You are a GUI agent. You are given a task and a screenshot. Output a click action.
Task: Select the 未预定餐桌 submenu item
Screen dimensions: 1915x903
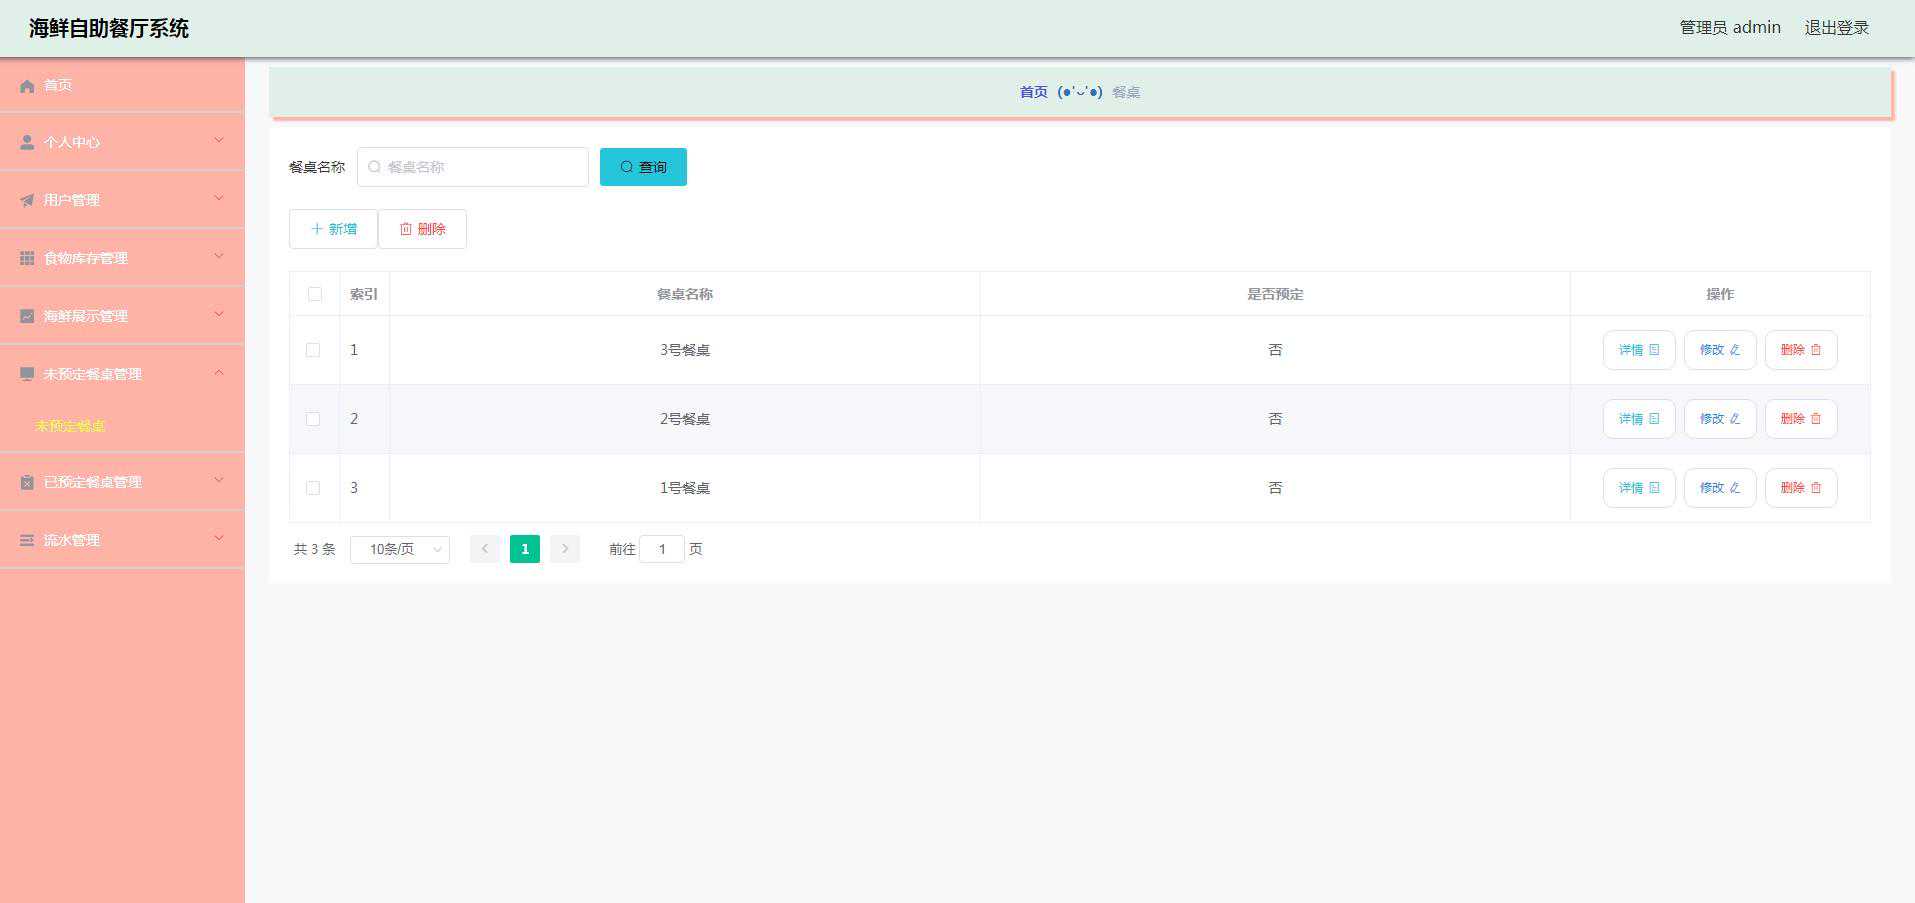(x=70, y=426)
